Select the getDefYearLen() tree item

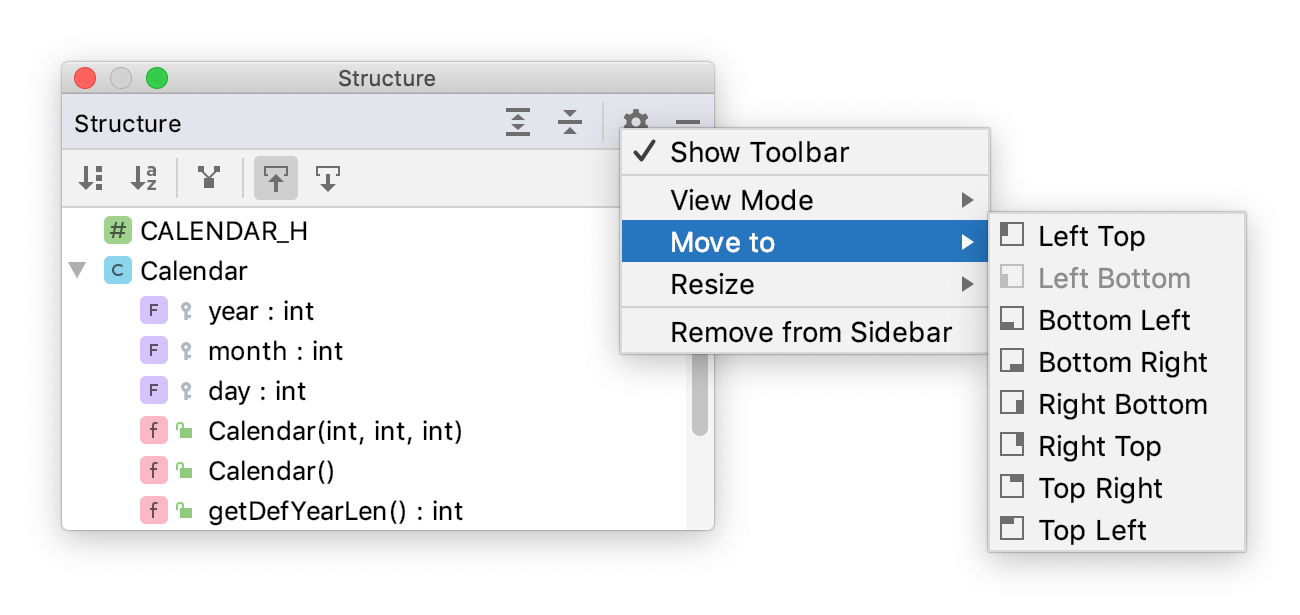pos(334,510)
